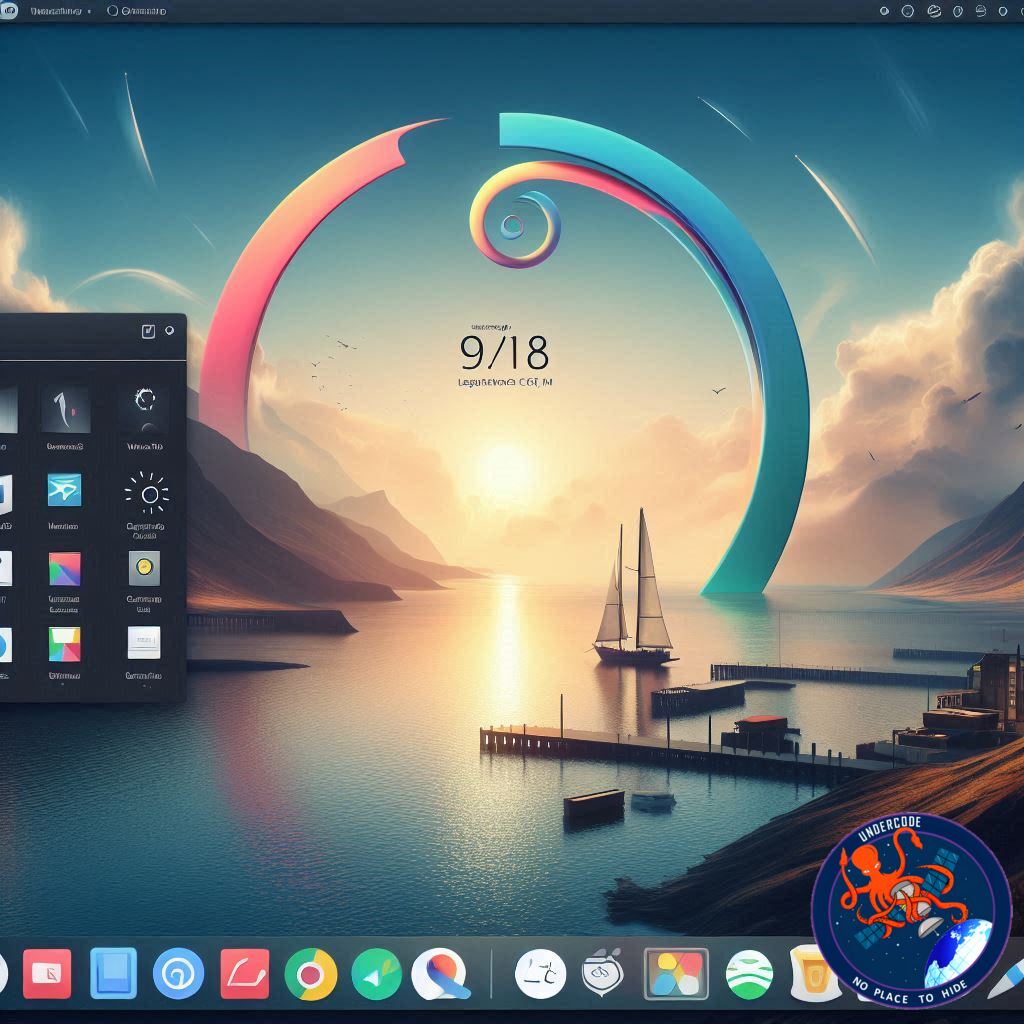
Task: Open the red app icon in the dock
Action: click(x=47, y=974)
